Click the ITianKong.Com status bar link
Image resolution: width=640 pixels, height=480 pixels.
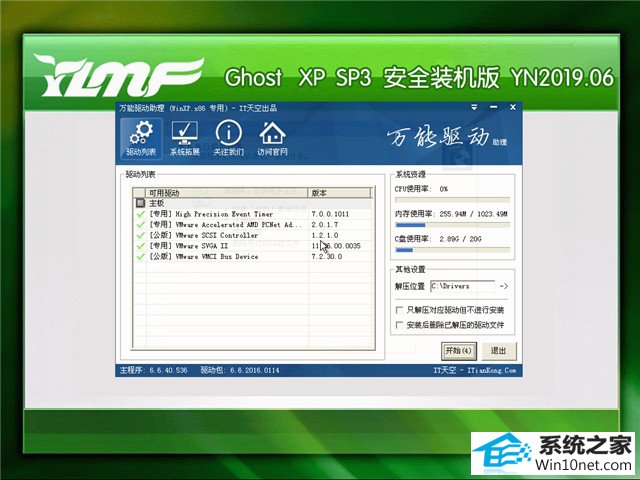(x=491, y=370)
